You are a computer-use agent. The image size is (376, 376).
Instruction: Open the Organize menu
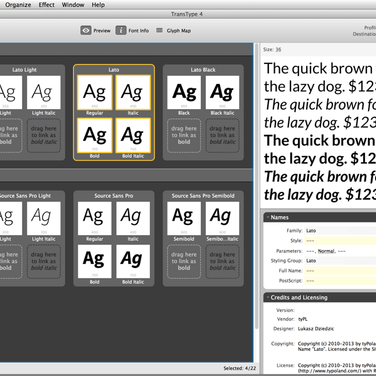pos(18,5)
